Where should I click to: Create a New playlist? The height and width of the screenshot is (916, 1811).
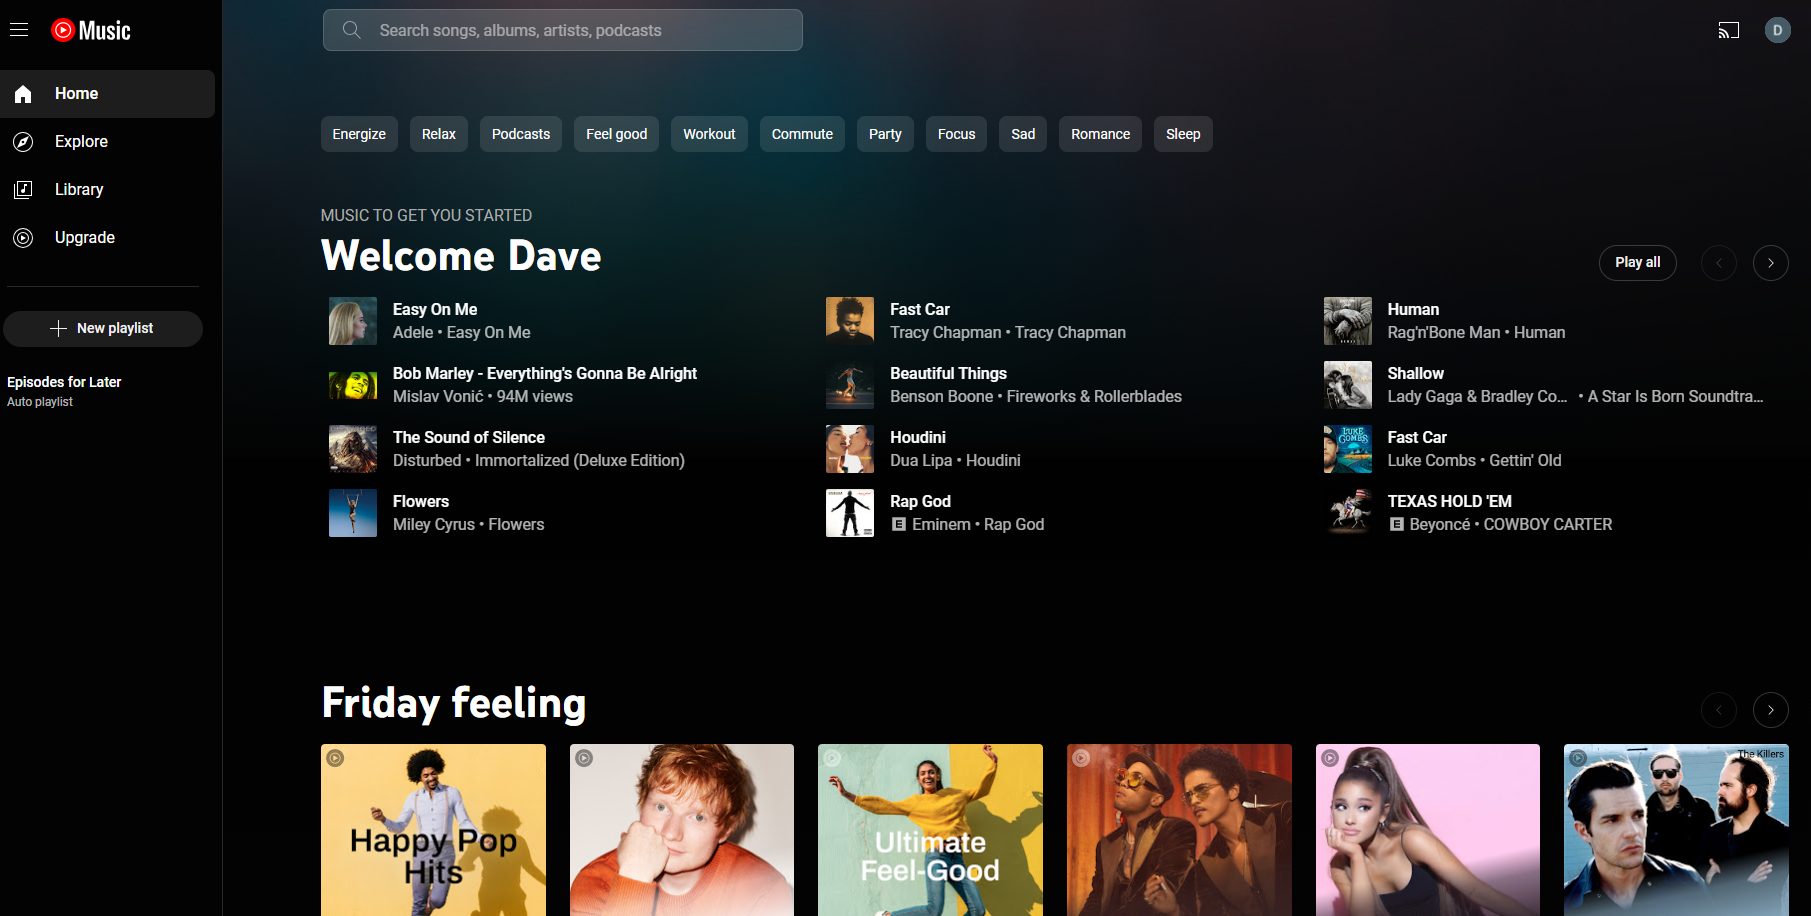(103, 328)
